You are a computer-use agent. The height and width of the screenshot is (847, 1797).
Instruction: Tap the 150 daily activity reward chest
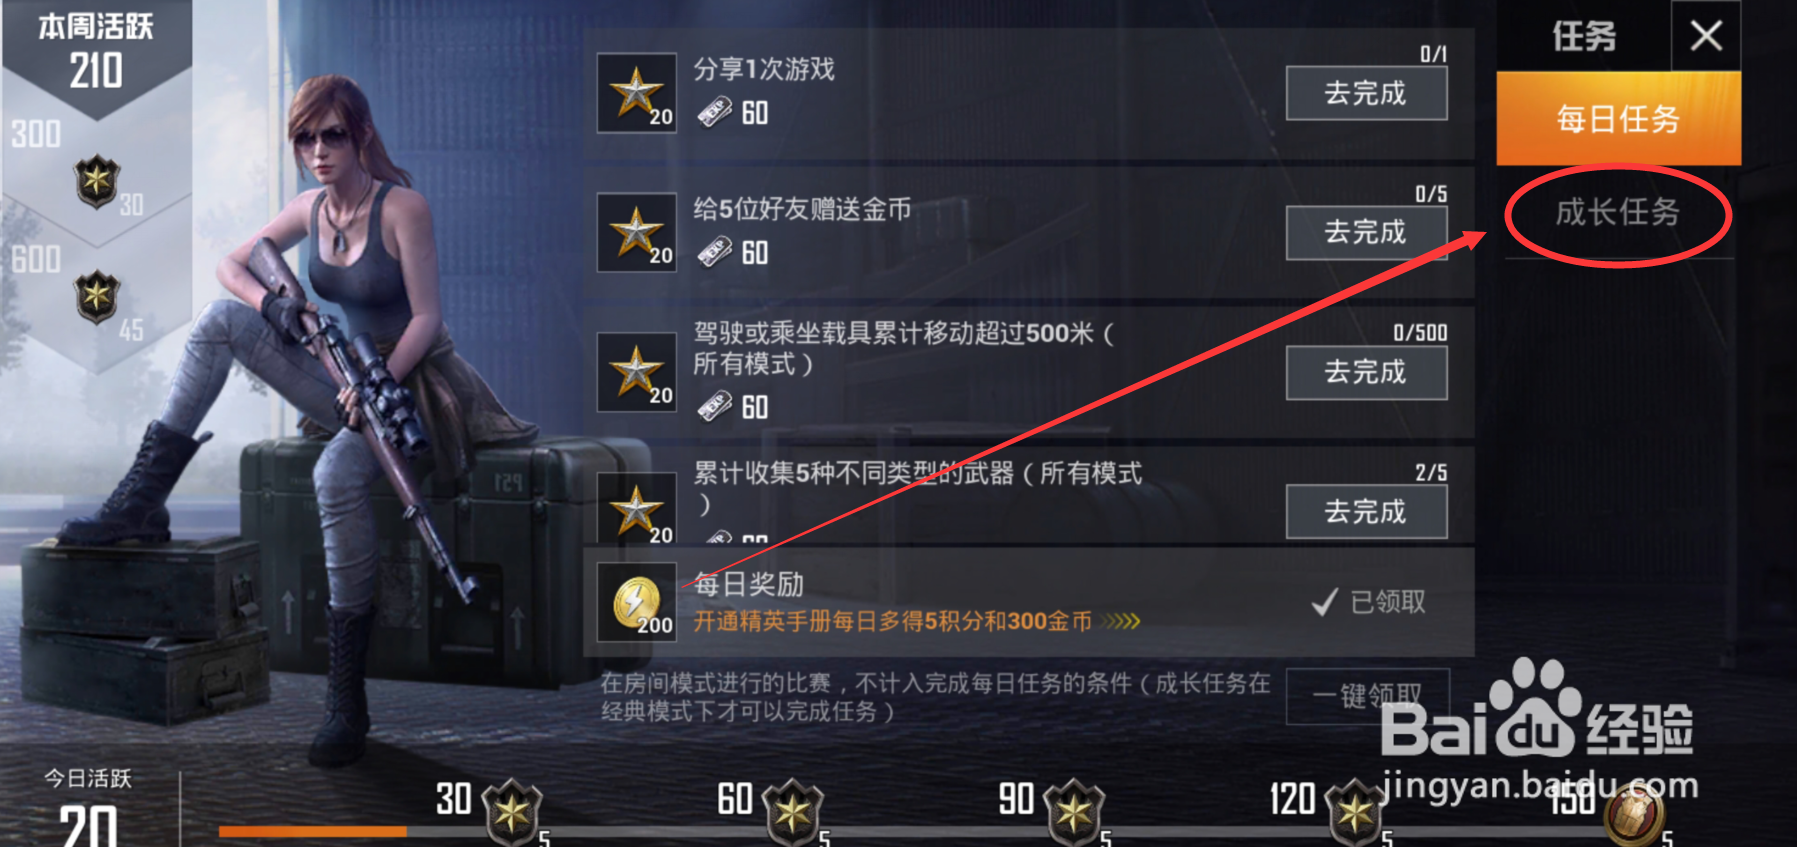1634,814
